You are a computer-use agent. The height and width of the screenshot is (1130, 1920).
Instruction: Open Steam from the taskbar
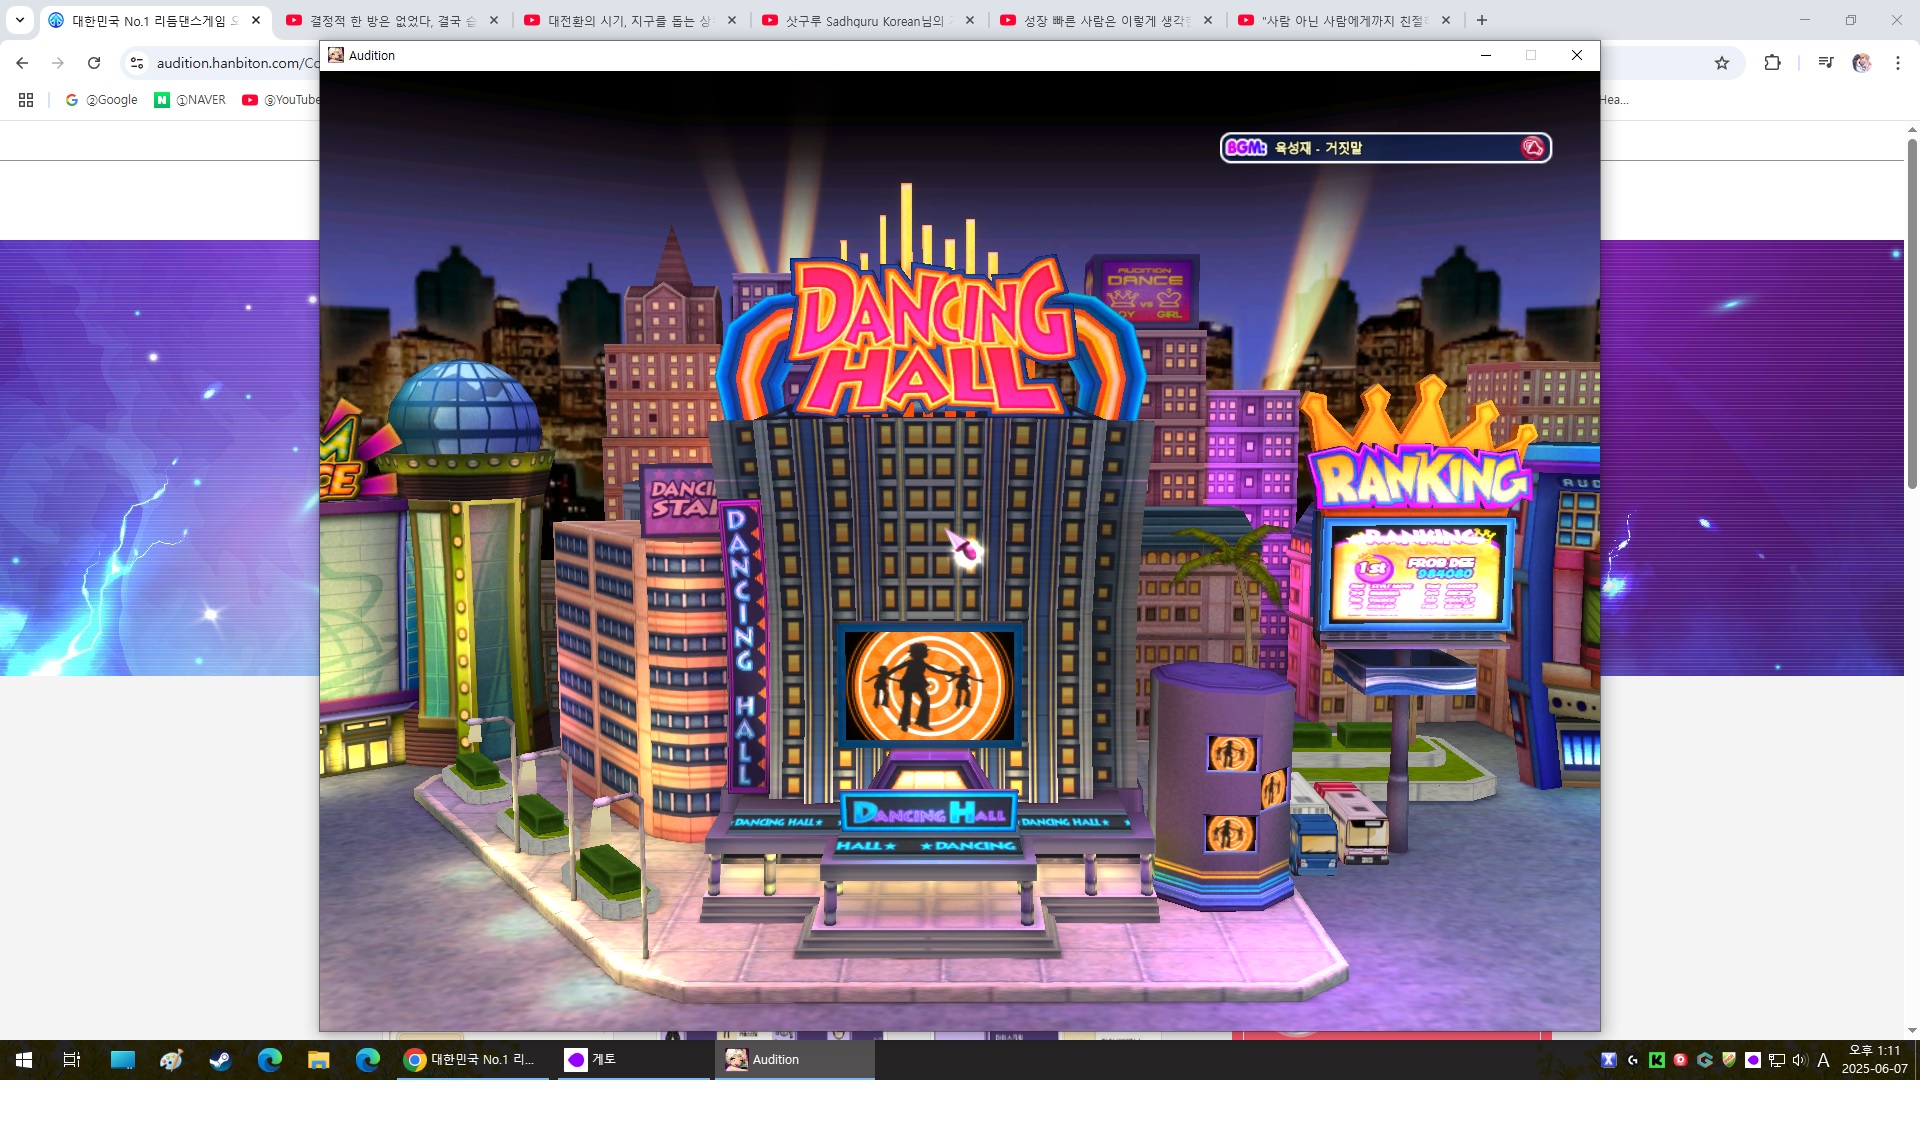pyautogui.click(x=220, y=1060)
